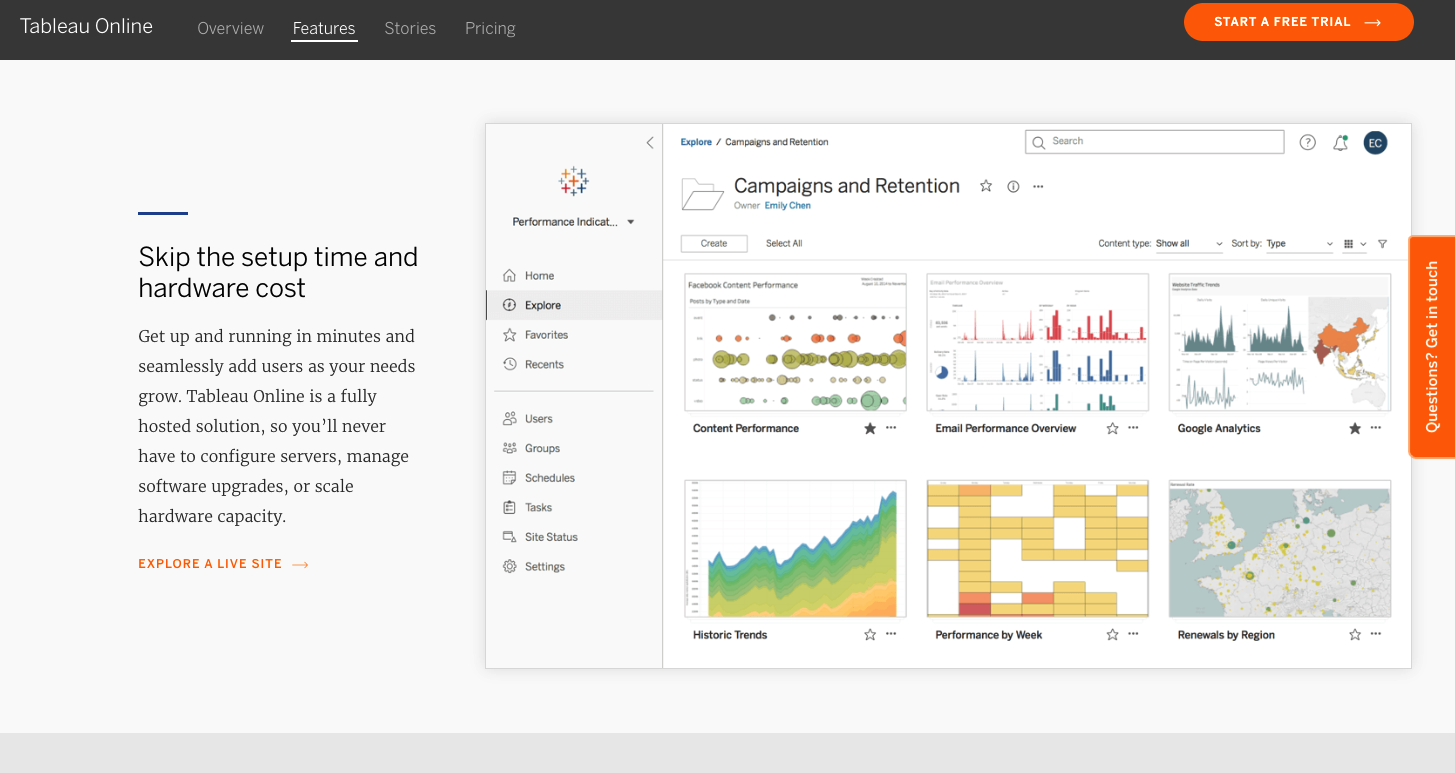Open the Google Analytics thumbnail

click(x=1280, y=342)
